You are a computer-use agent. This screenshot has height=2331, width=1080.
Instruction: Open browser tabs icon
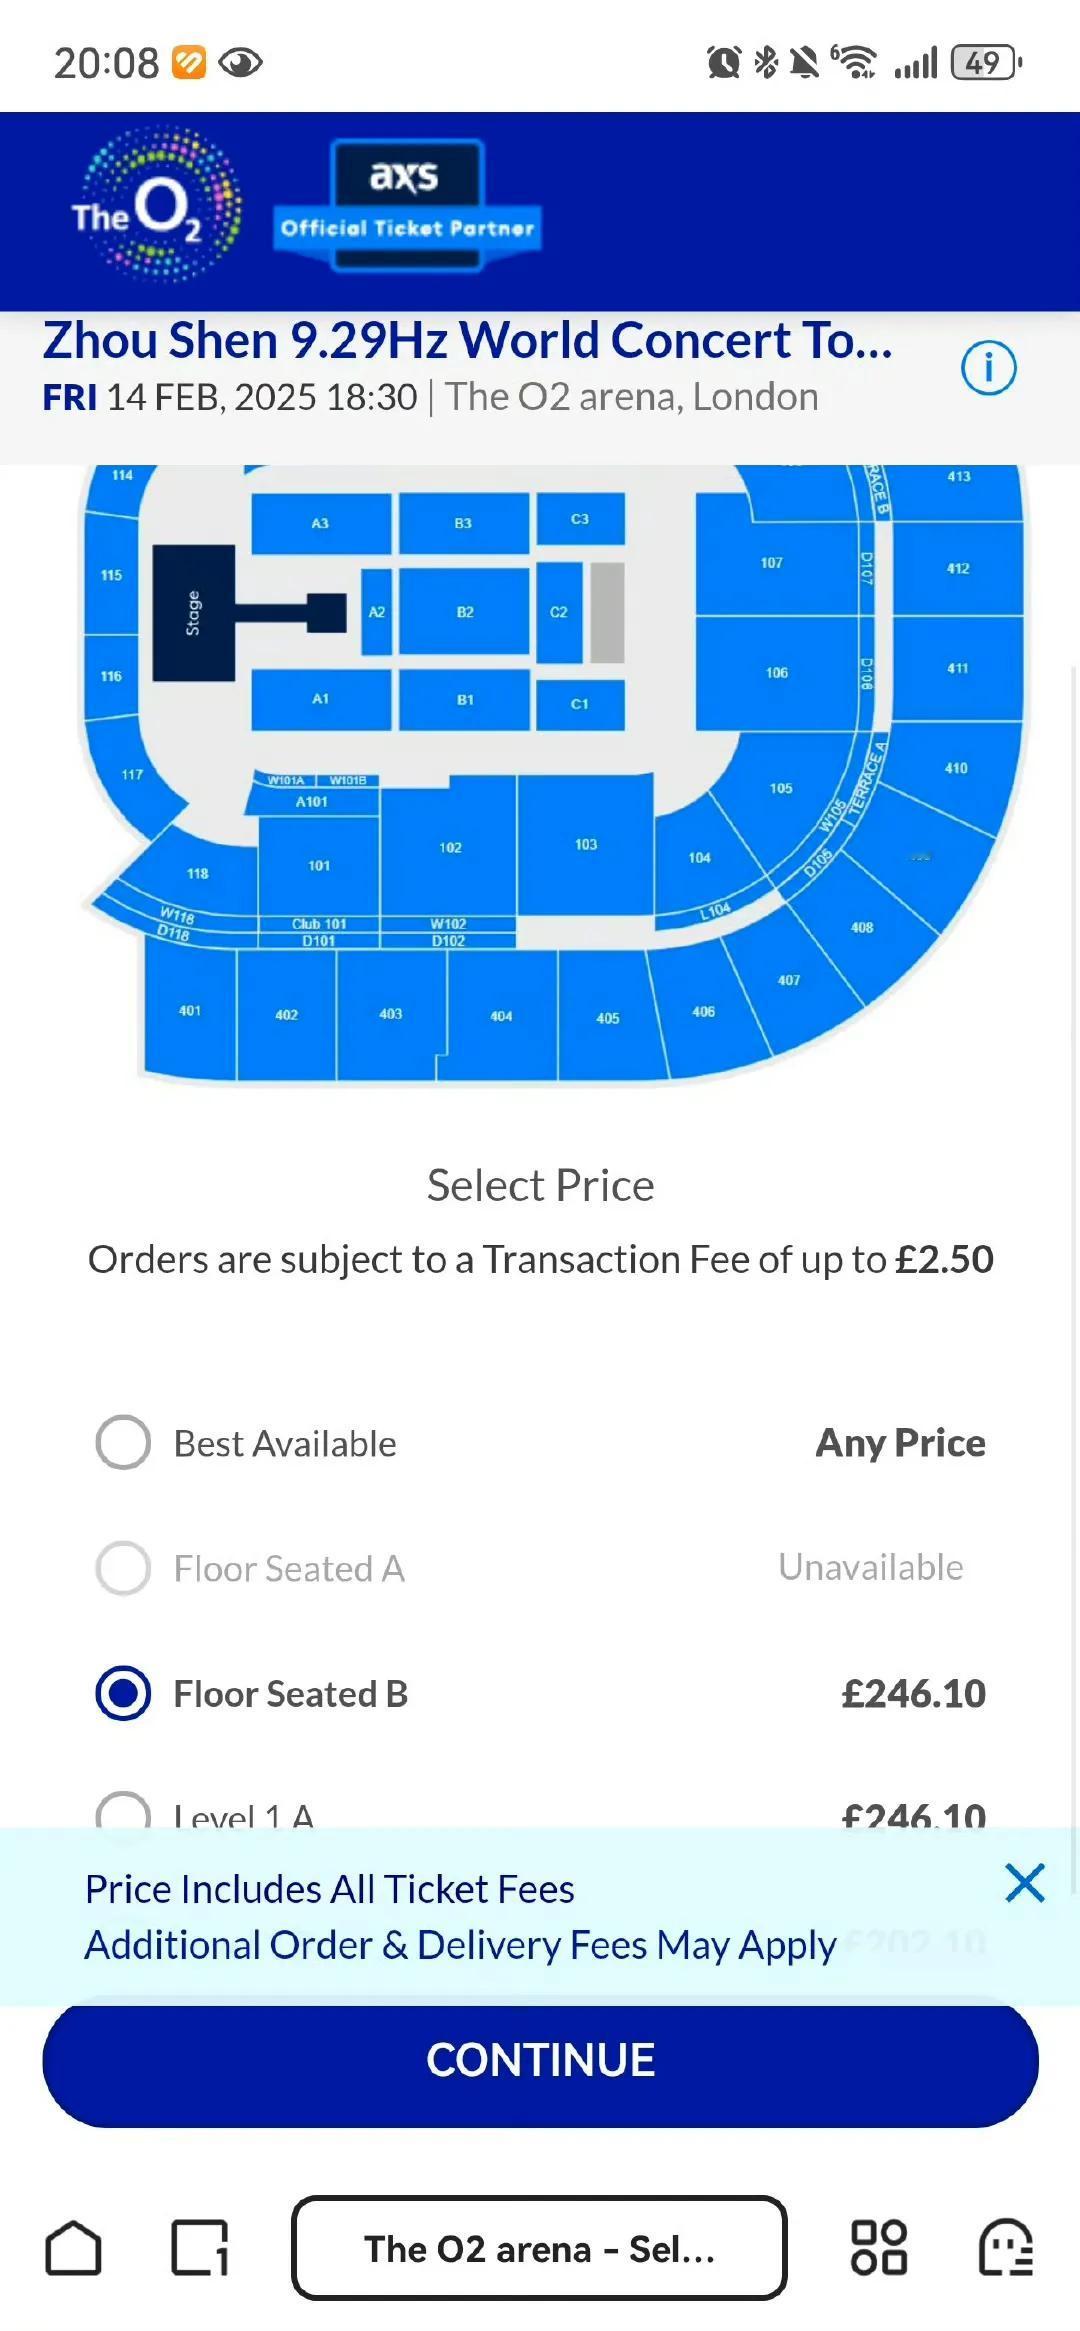click(200, 2248)
